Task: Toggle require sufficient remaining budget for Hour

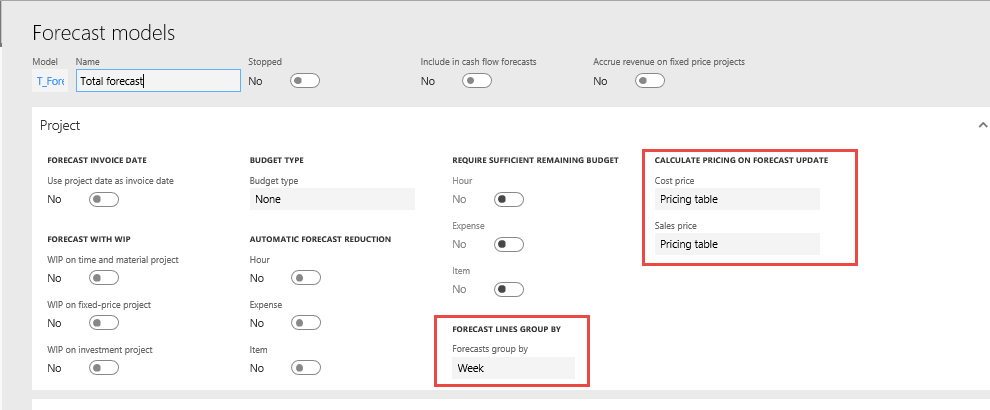Action: [x=509, y=199]
